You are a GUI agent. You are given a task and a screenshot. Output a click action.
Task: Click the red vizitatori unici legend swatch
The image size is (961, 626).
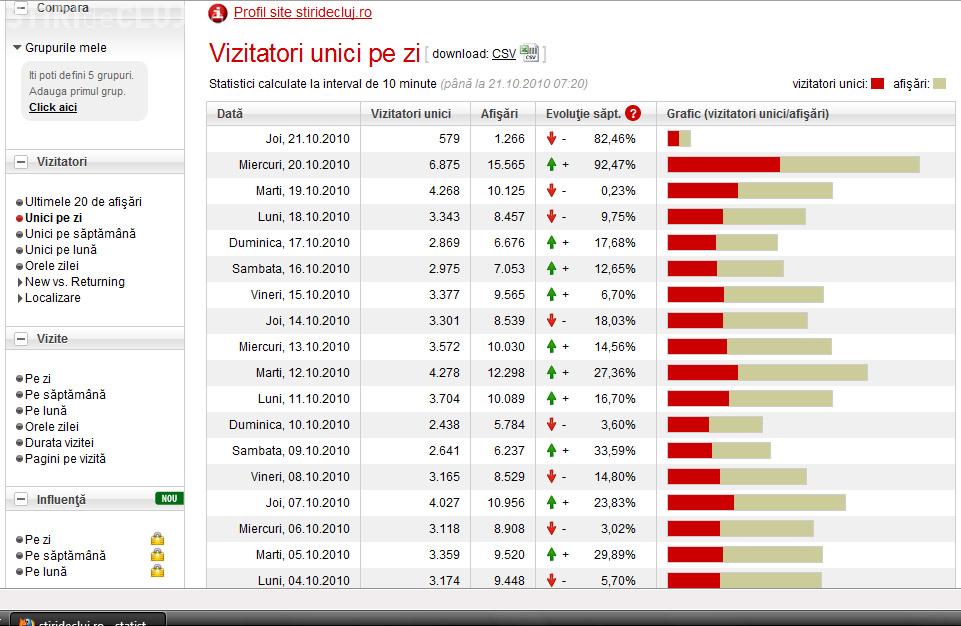pyautogui.click(x=877, y=84)
